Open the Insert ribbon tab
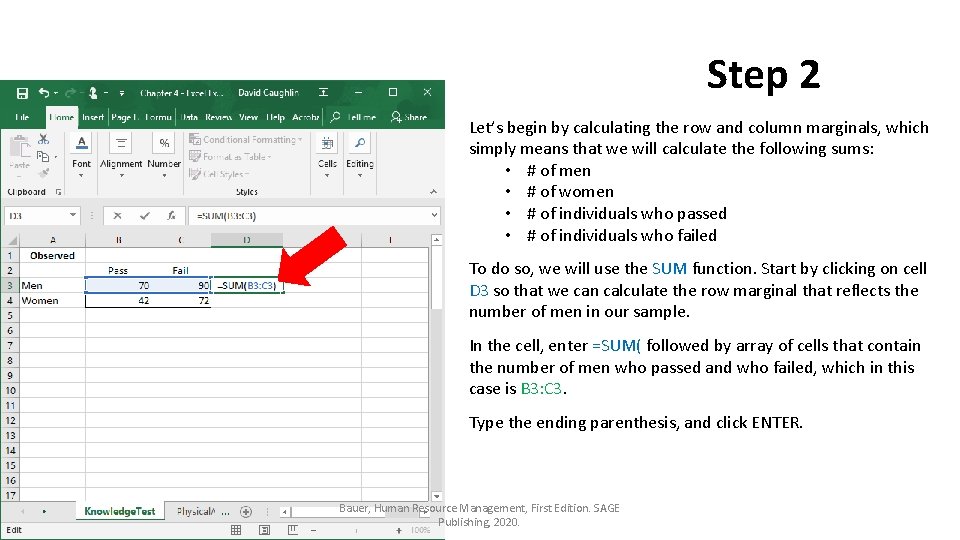 (x=92, y=117)
